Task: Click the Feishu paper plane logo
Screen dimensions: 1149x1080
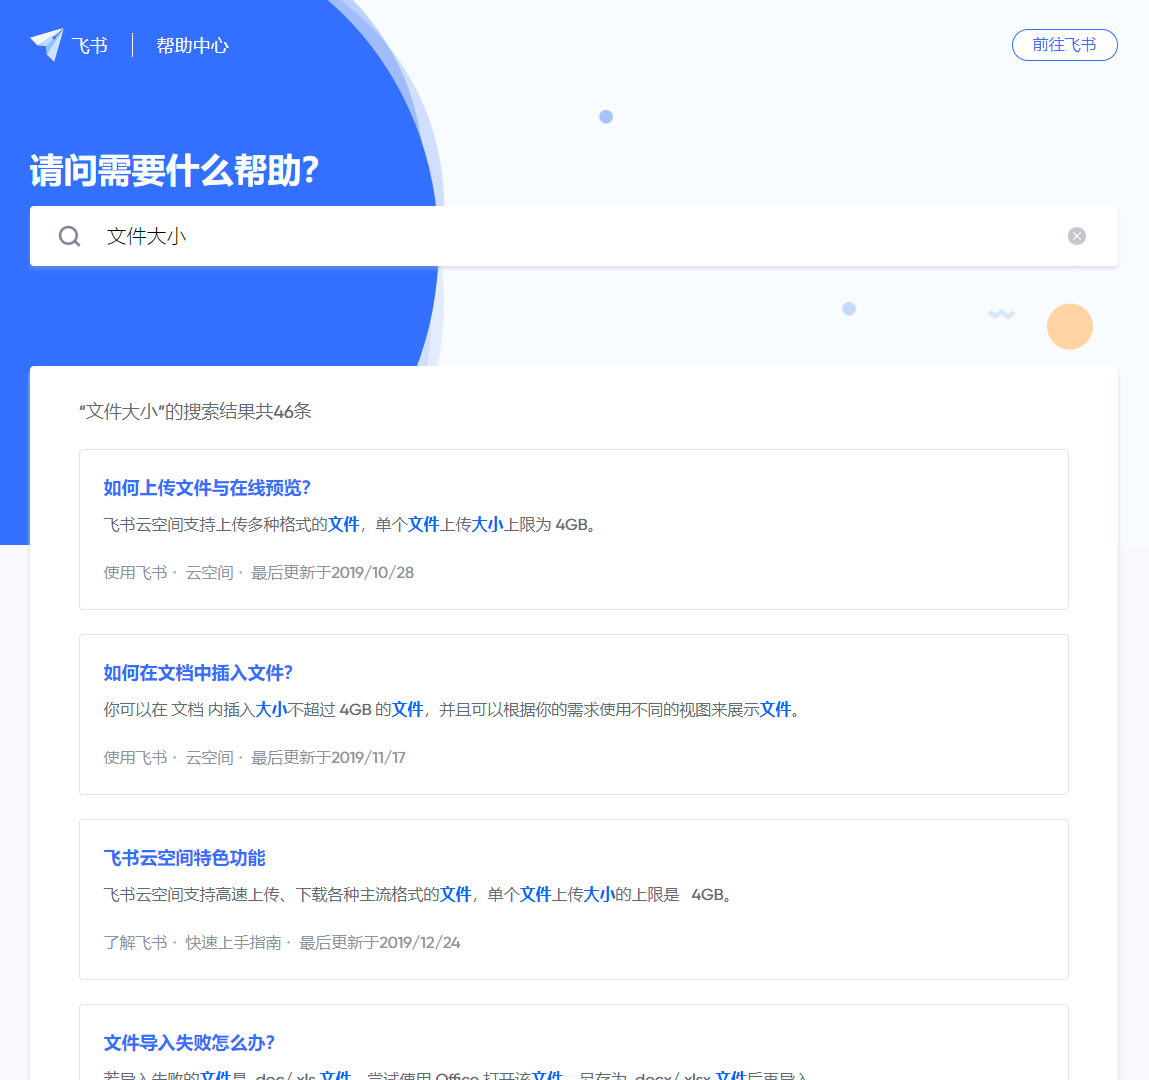Action: [47, 45]
